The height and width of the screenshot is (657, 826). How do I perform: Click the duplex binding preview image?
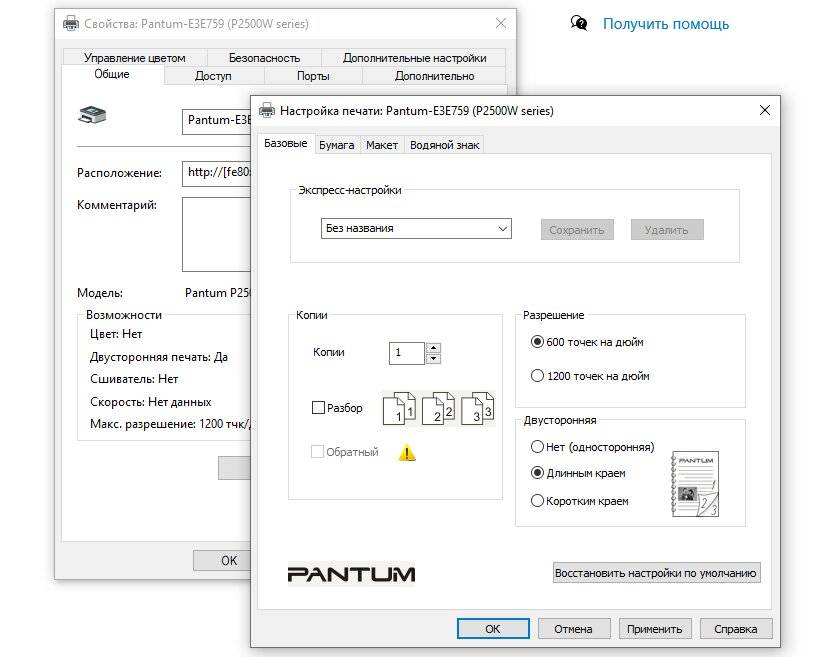(695, 484)
